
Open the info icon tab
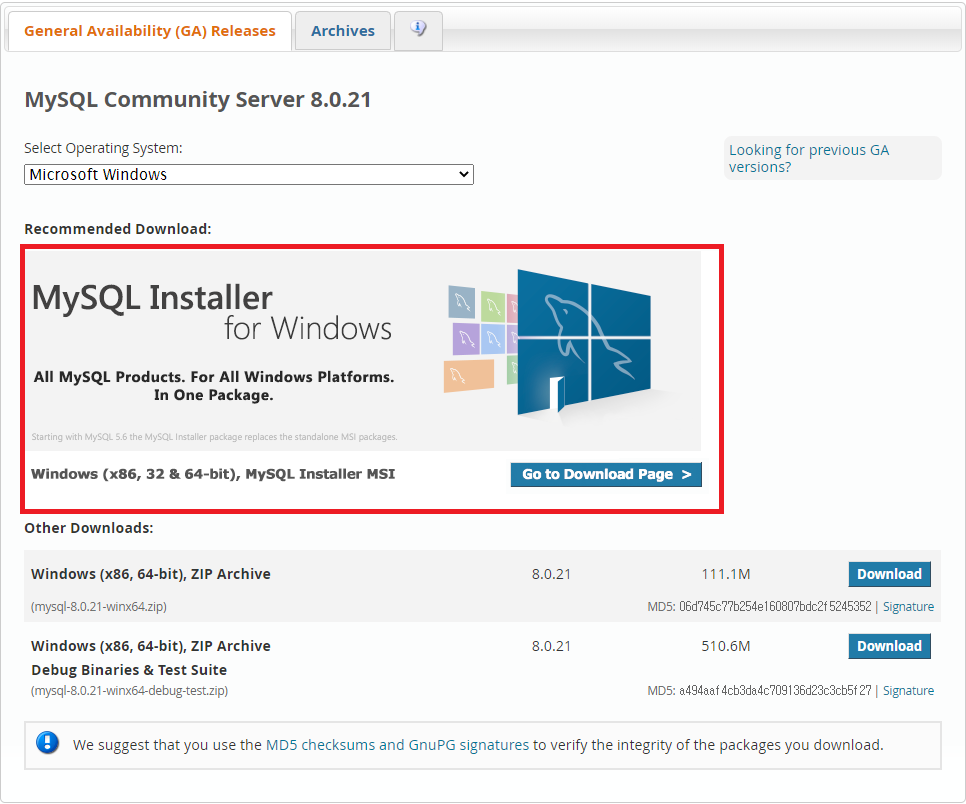tap(418, 30)
